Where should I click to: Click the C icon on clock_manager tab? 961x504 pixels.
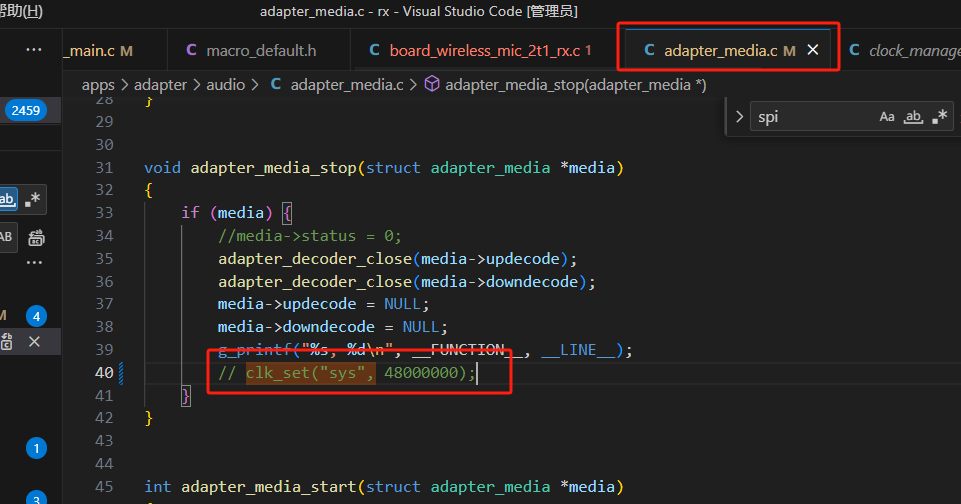(x=854, y=50)
